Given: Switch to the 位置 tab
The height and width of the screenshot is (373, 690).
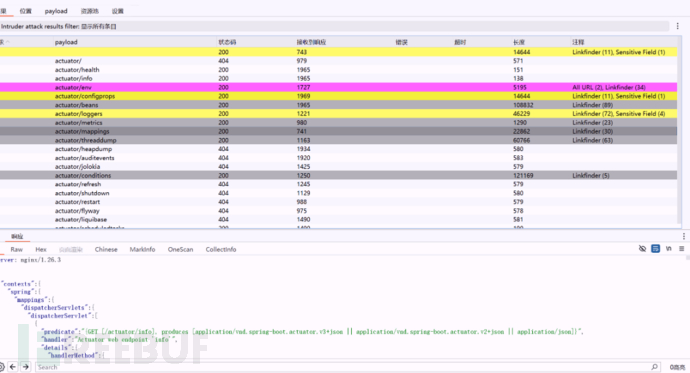Looking at the screenshot, I should coord(26,11).
